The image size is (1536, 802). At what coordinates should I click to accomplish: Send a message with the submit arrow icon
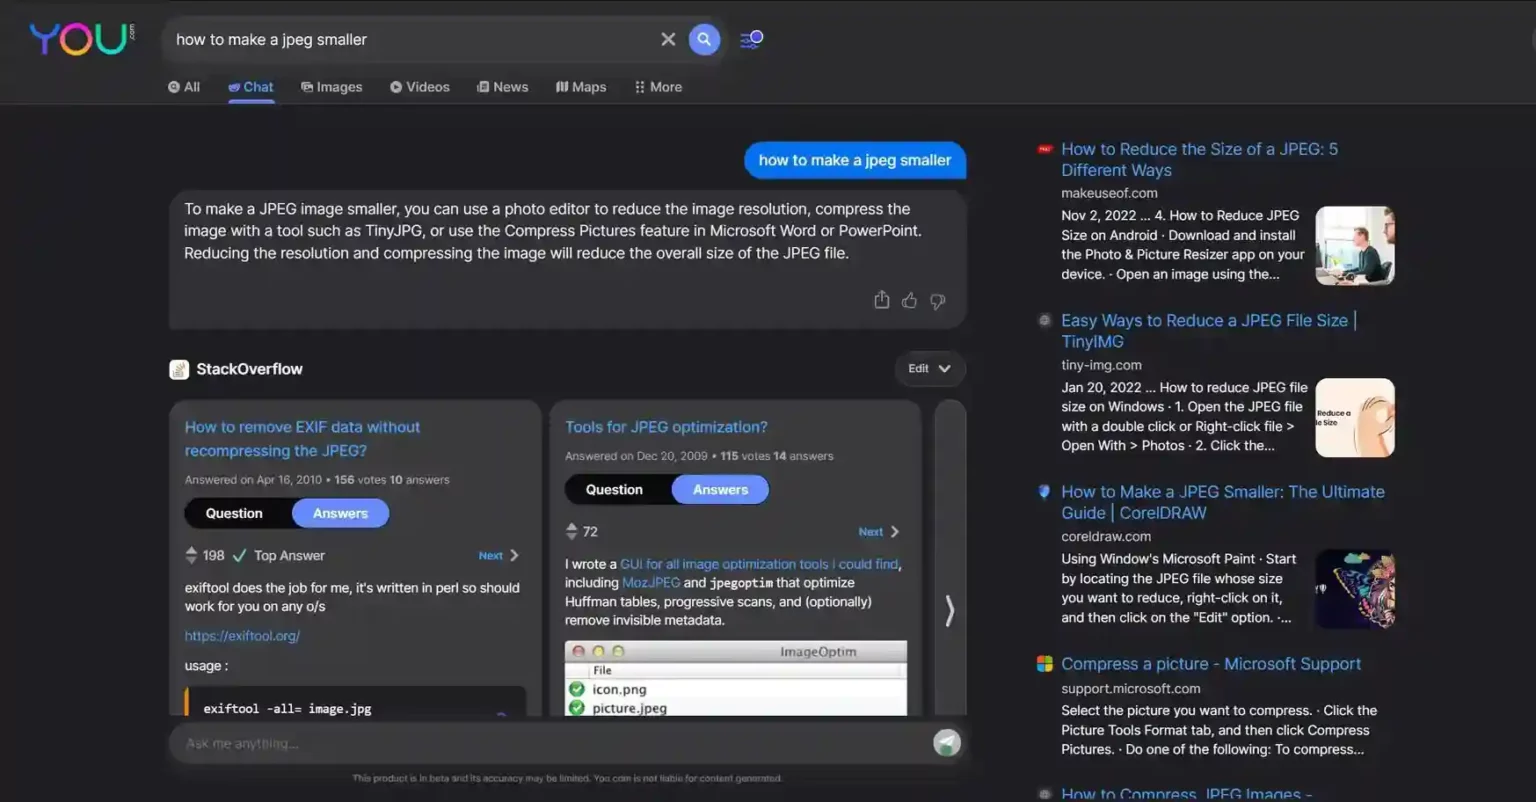pos(945,742)
